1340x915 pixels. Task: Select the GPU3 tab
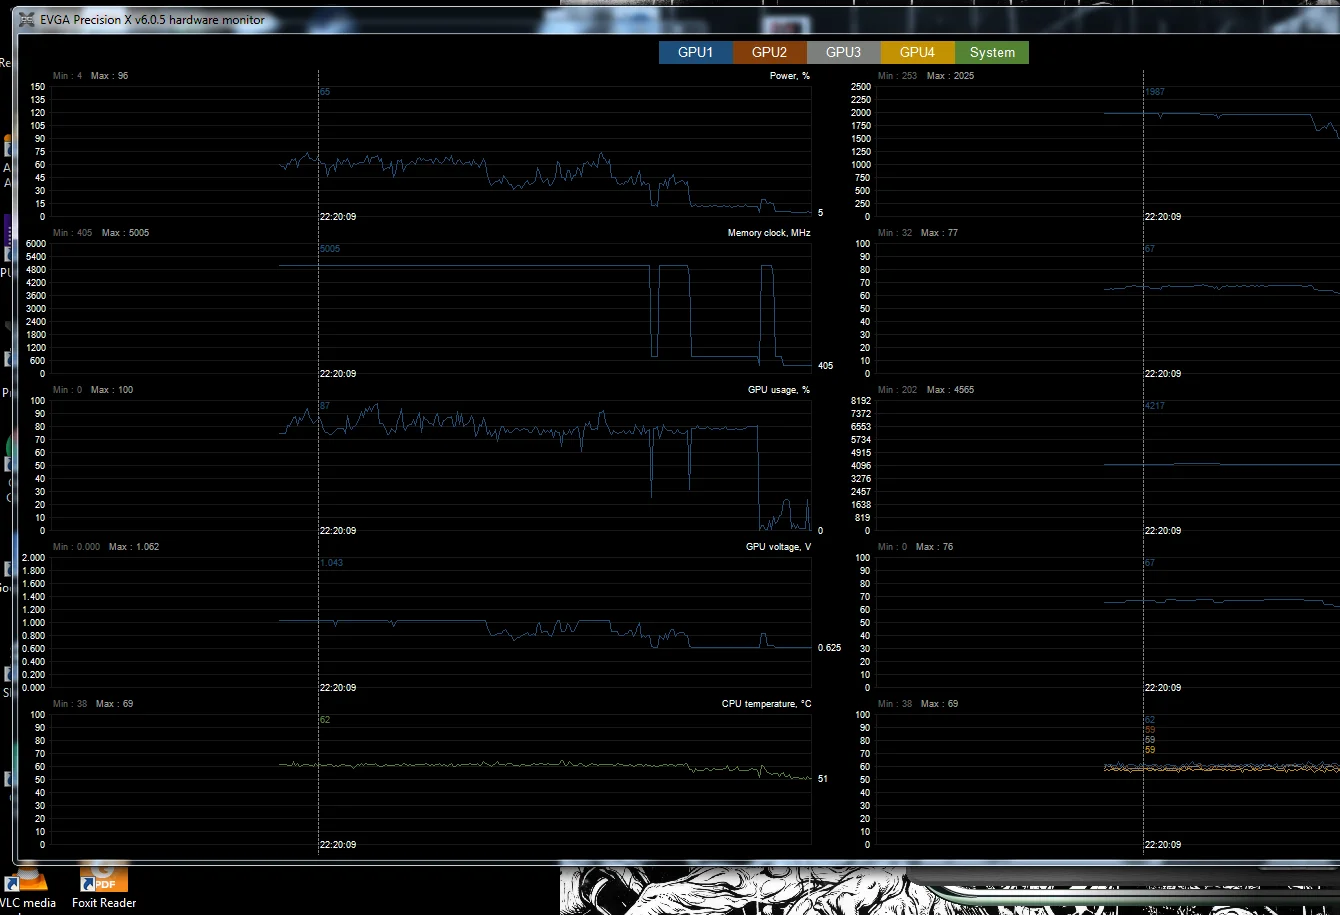click(x=843, y=53)
